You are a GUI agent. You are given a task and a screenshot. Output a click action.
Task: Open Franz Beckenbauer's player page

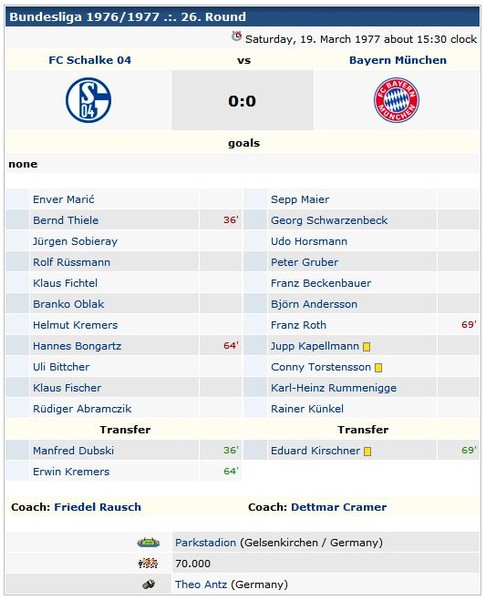321,283
